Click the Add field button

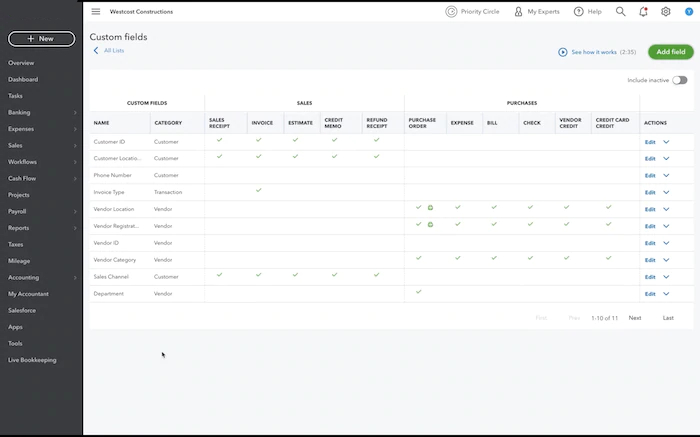(x=670, y=51)
